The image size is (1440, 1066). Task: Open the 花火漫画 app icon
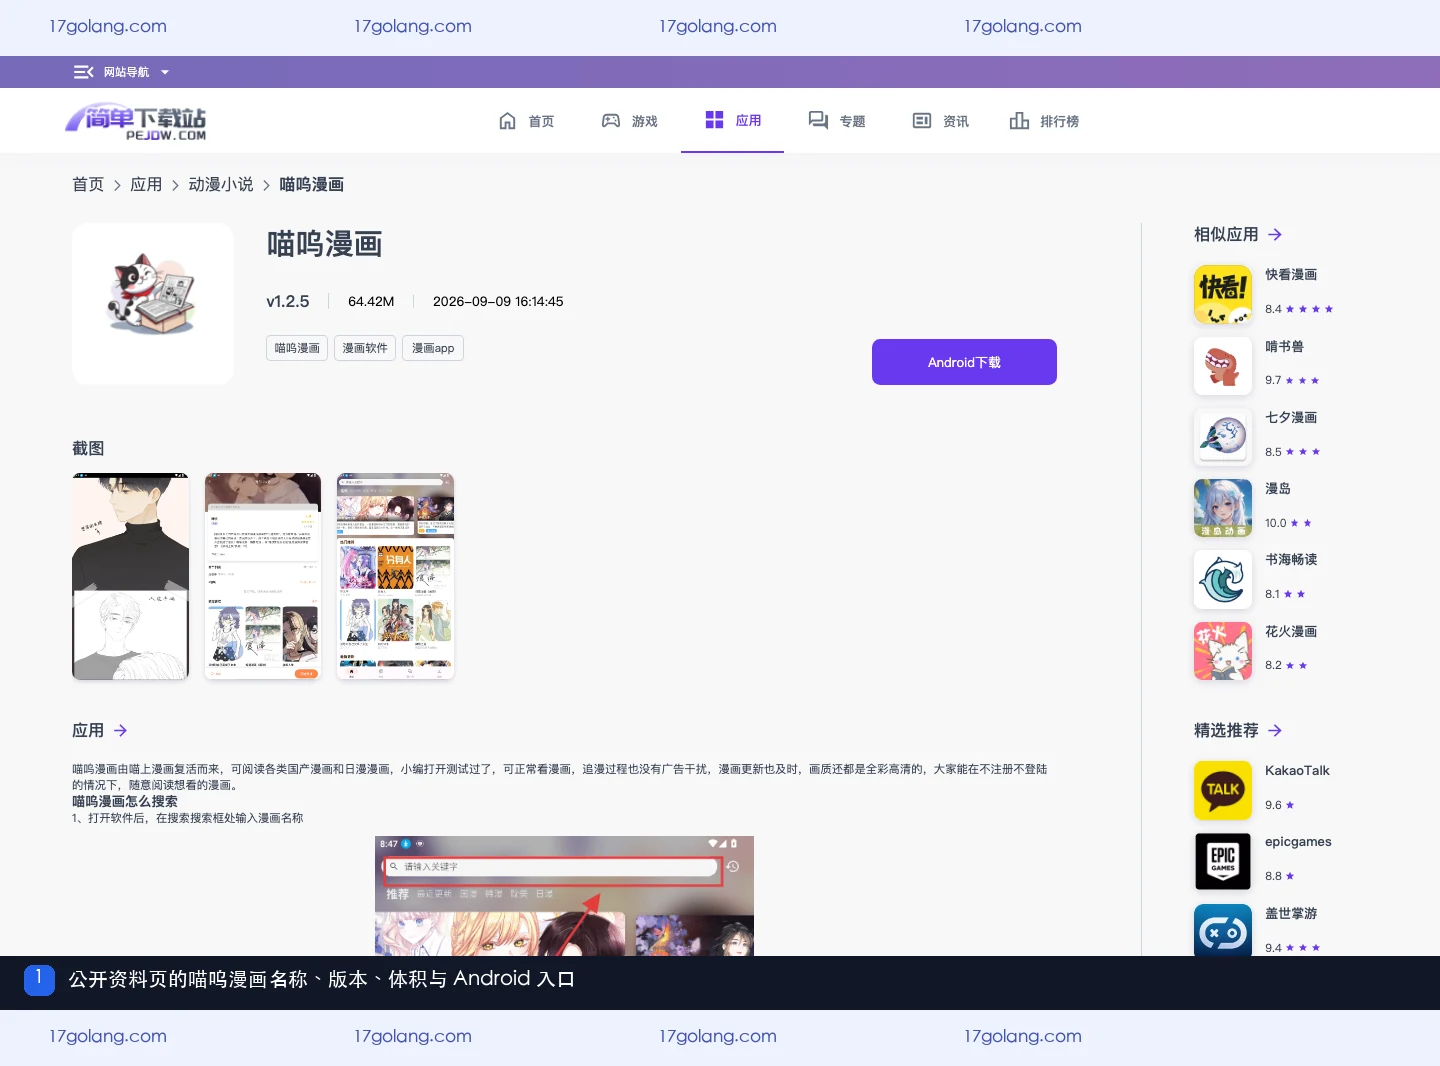[1223, 651]
